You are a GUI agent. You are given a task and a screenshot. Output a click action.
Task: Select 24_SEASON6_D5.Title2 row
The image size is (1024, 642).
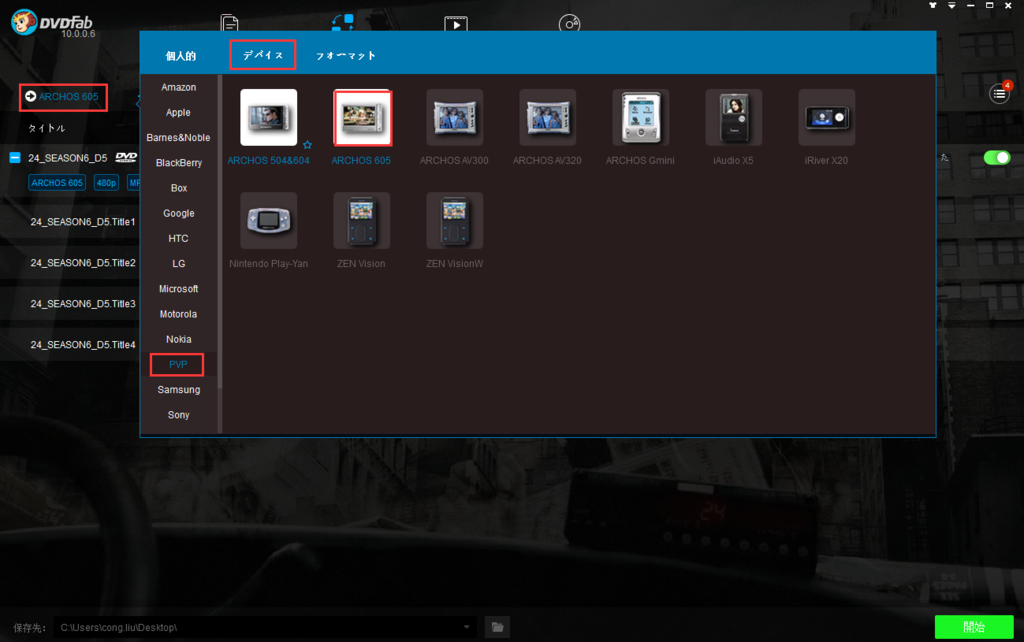click(x=83, y=263)
